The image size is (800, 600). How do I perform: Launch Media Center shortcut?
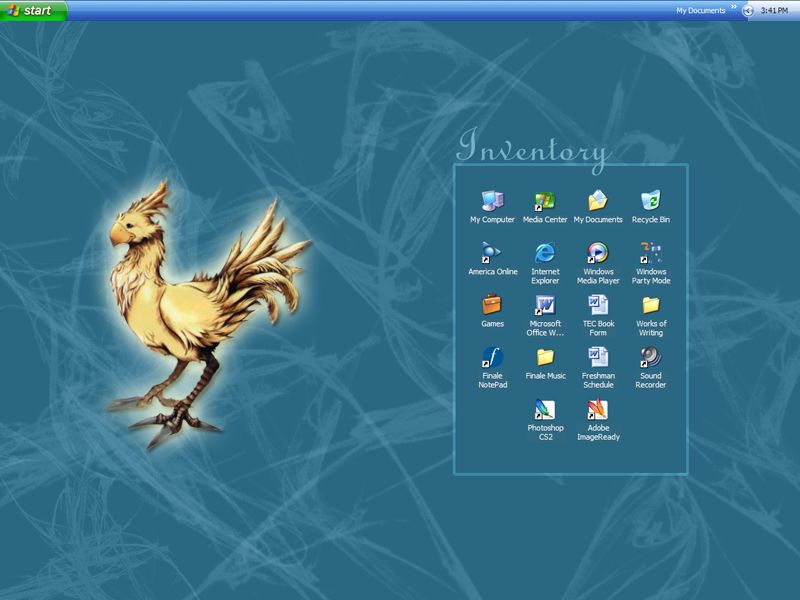coord(545,207)
